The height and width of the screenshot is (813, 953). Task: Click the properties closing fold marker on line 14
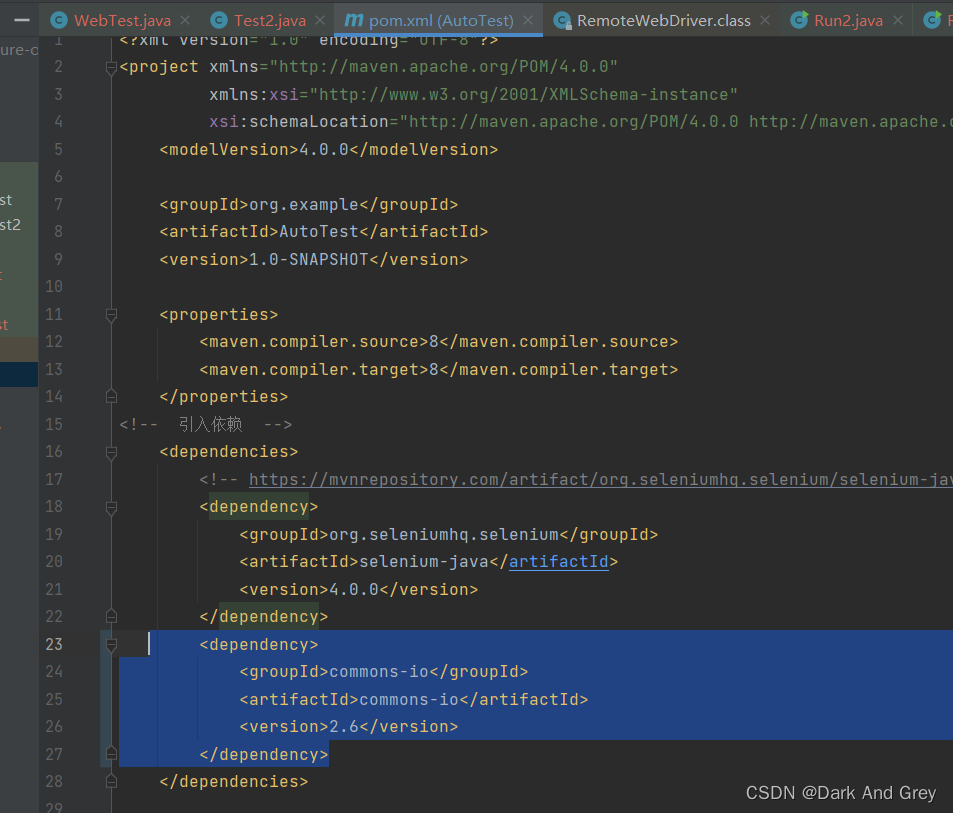111,397
